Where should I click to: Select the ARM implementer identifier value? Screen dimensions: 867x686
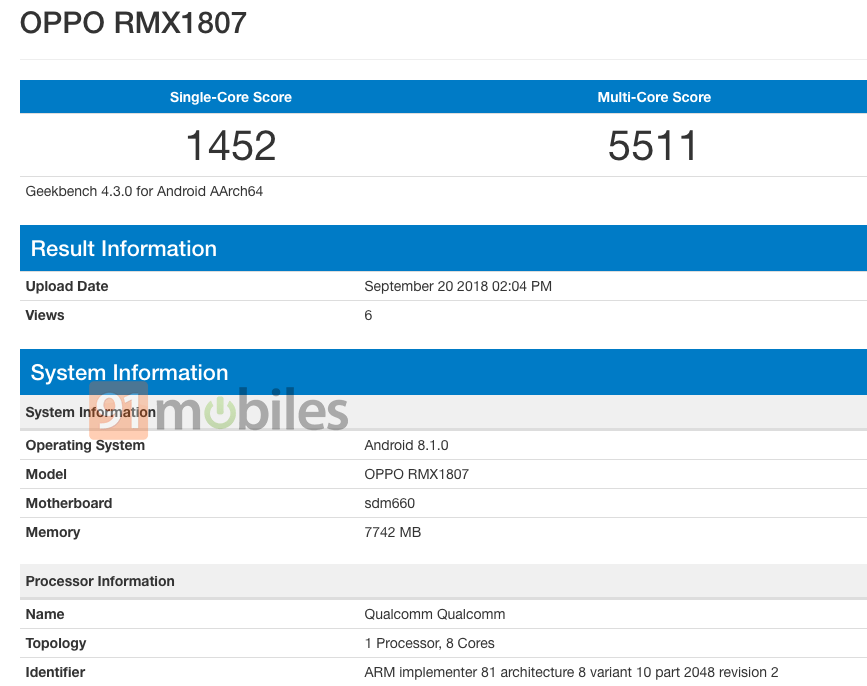click(x=570, y=672)
